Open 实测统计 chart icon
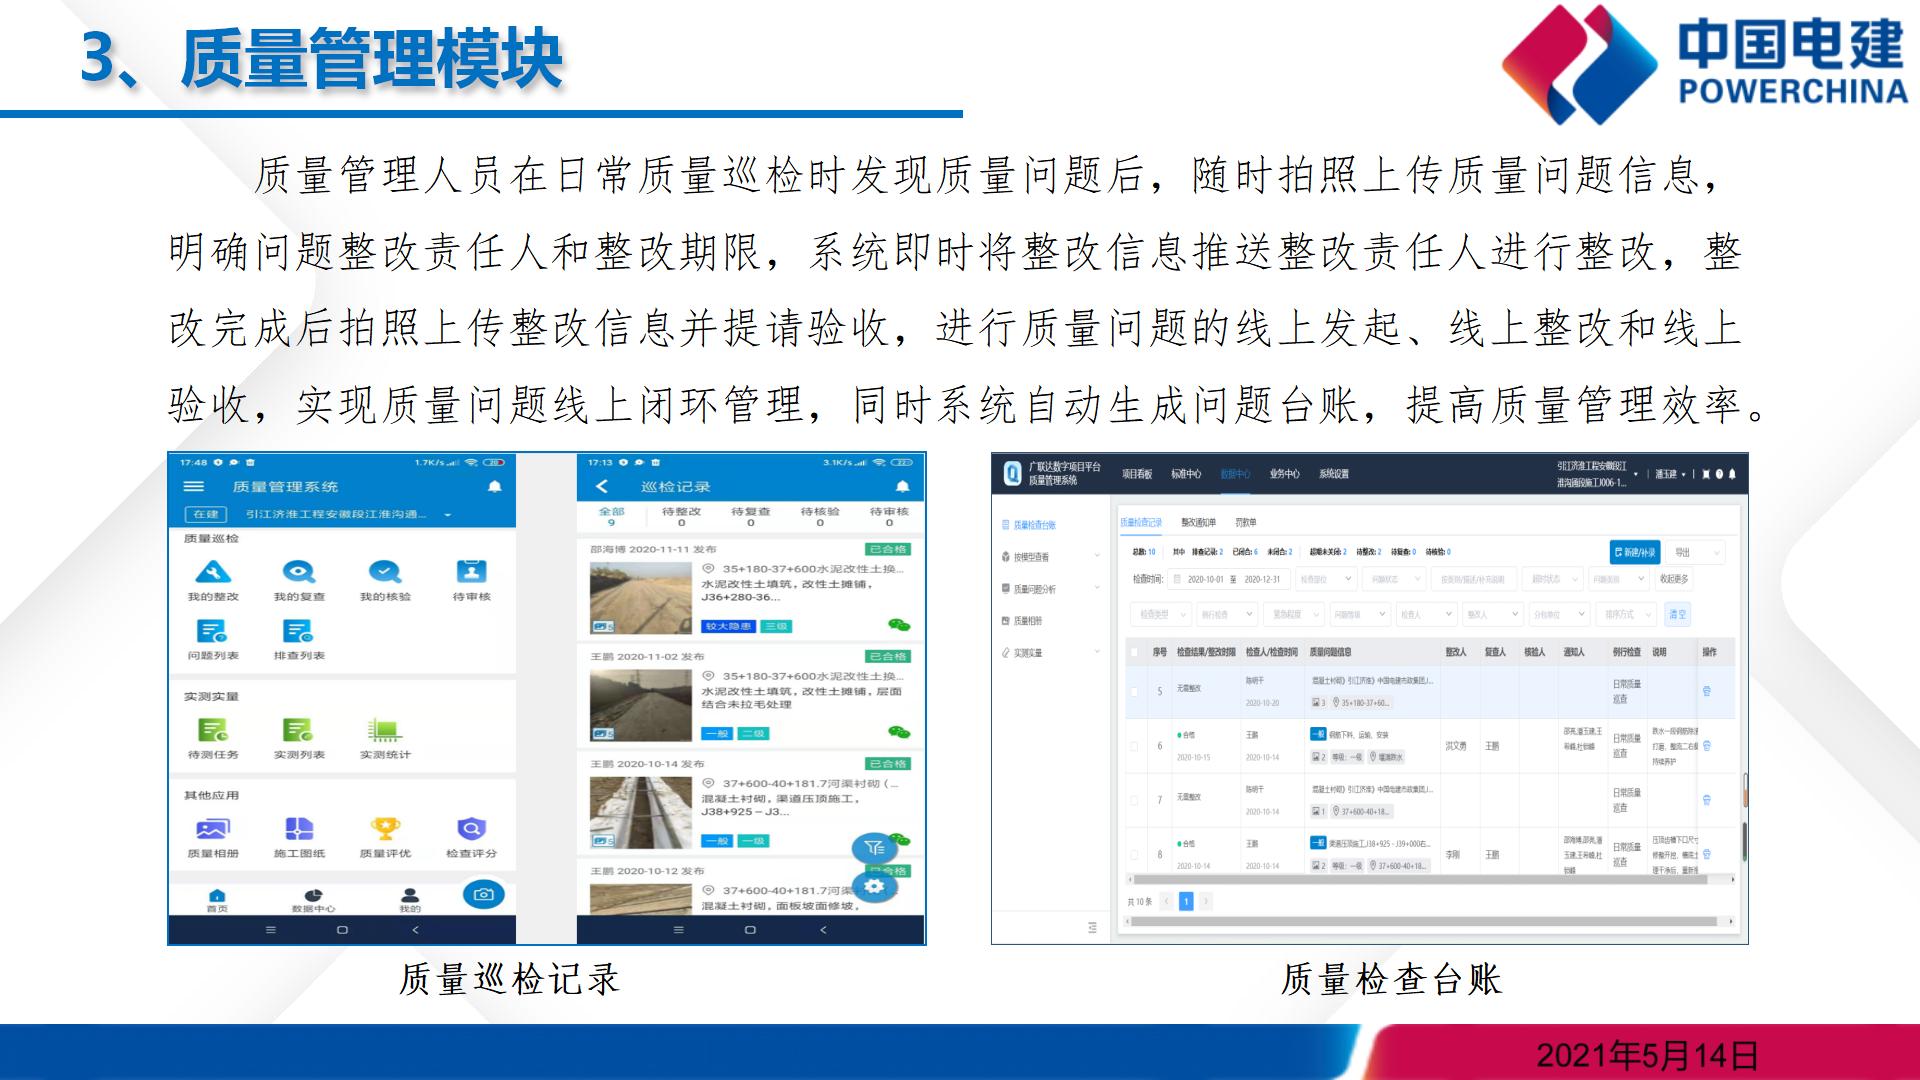 coord(384,731)
